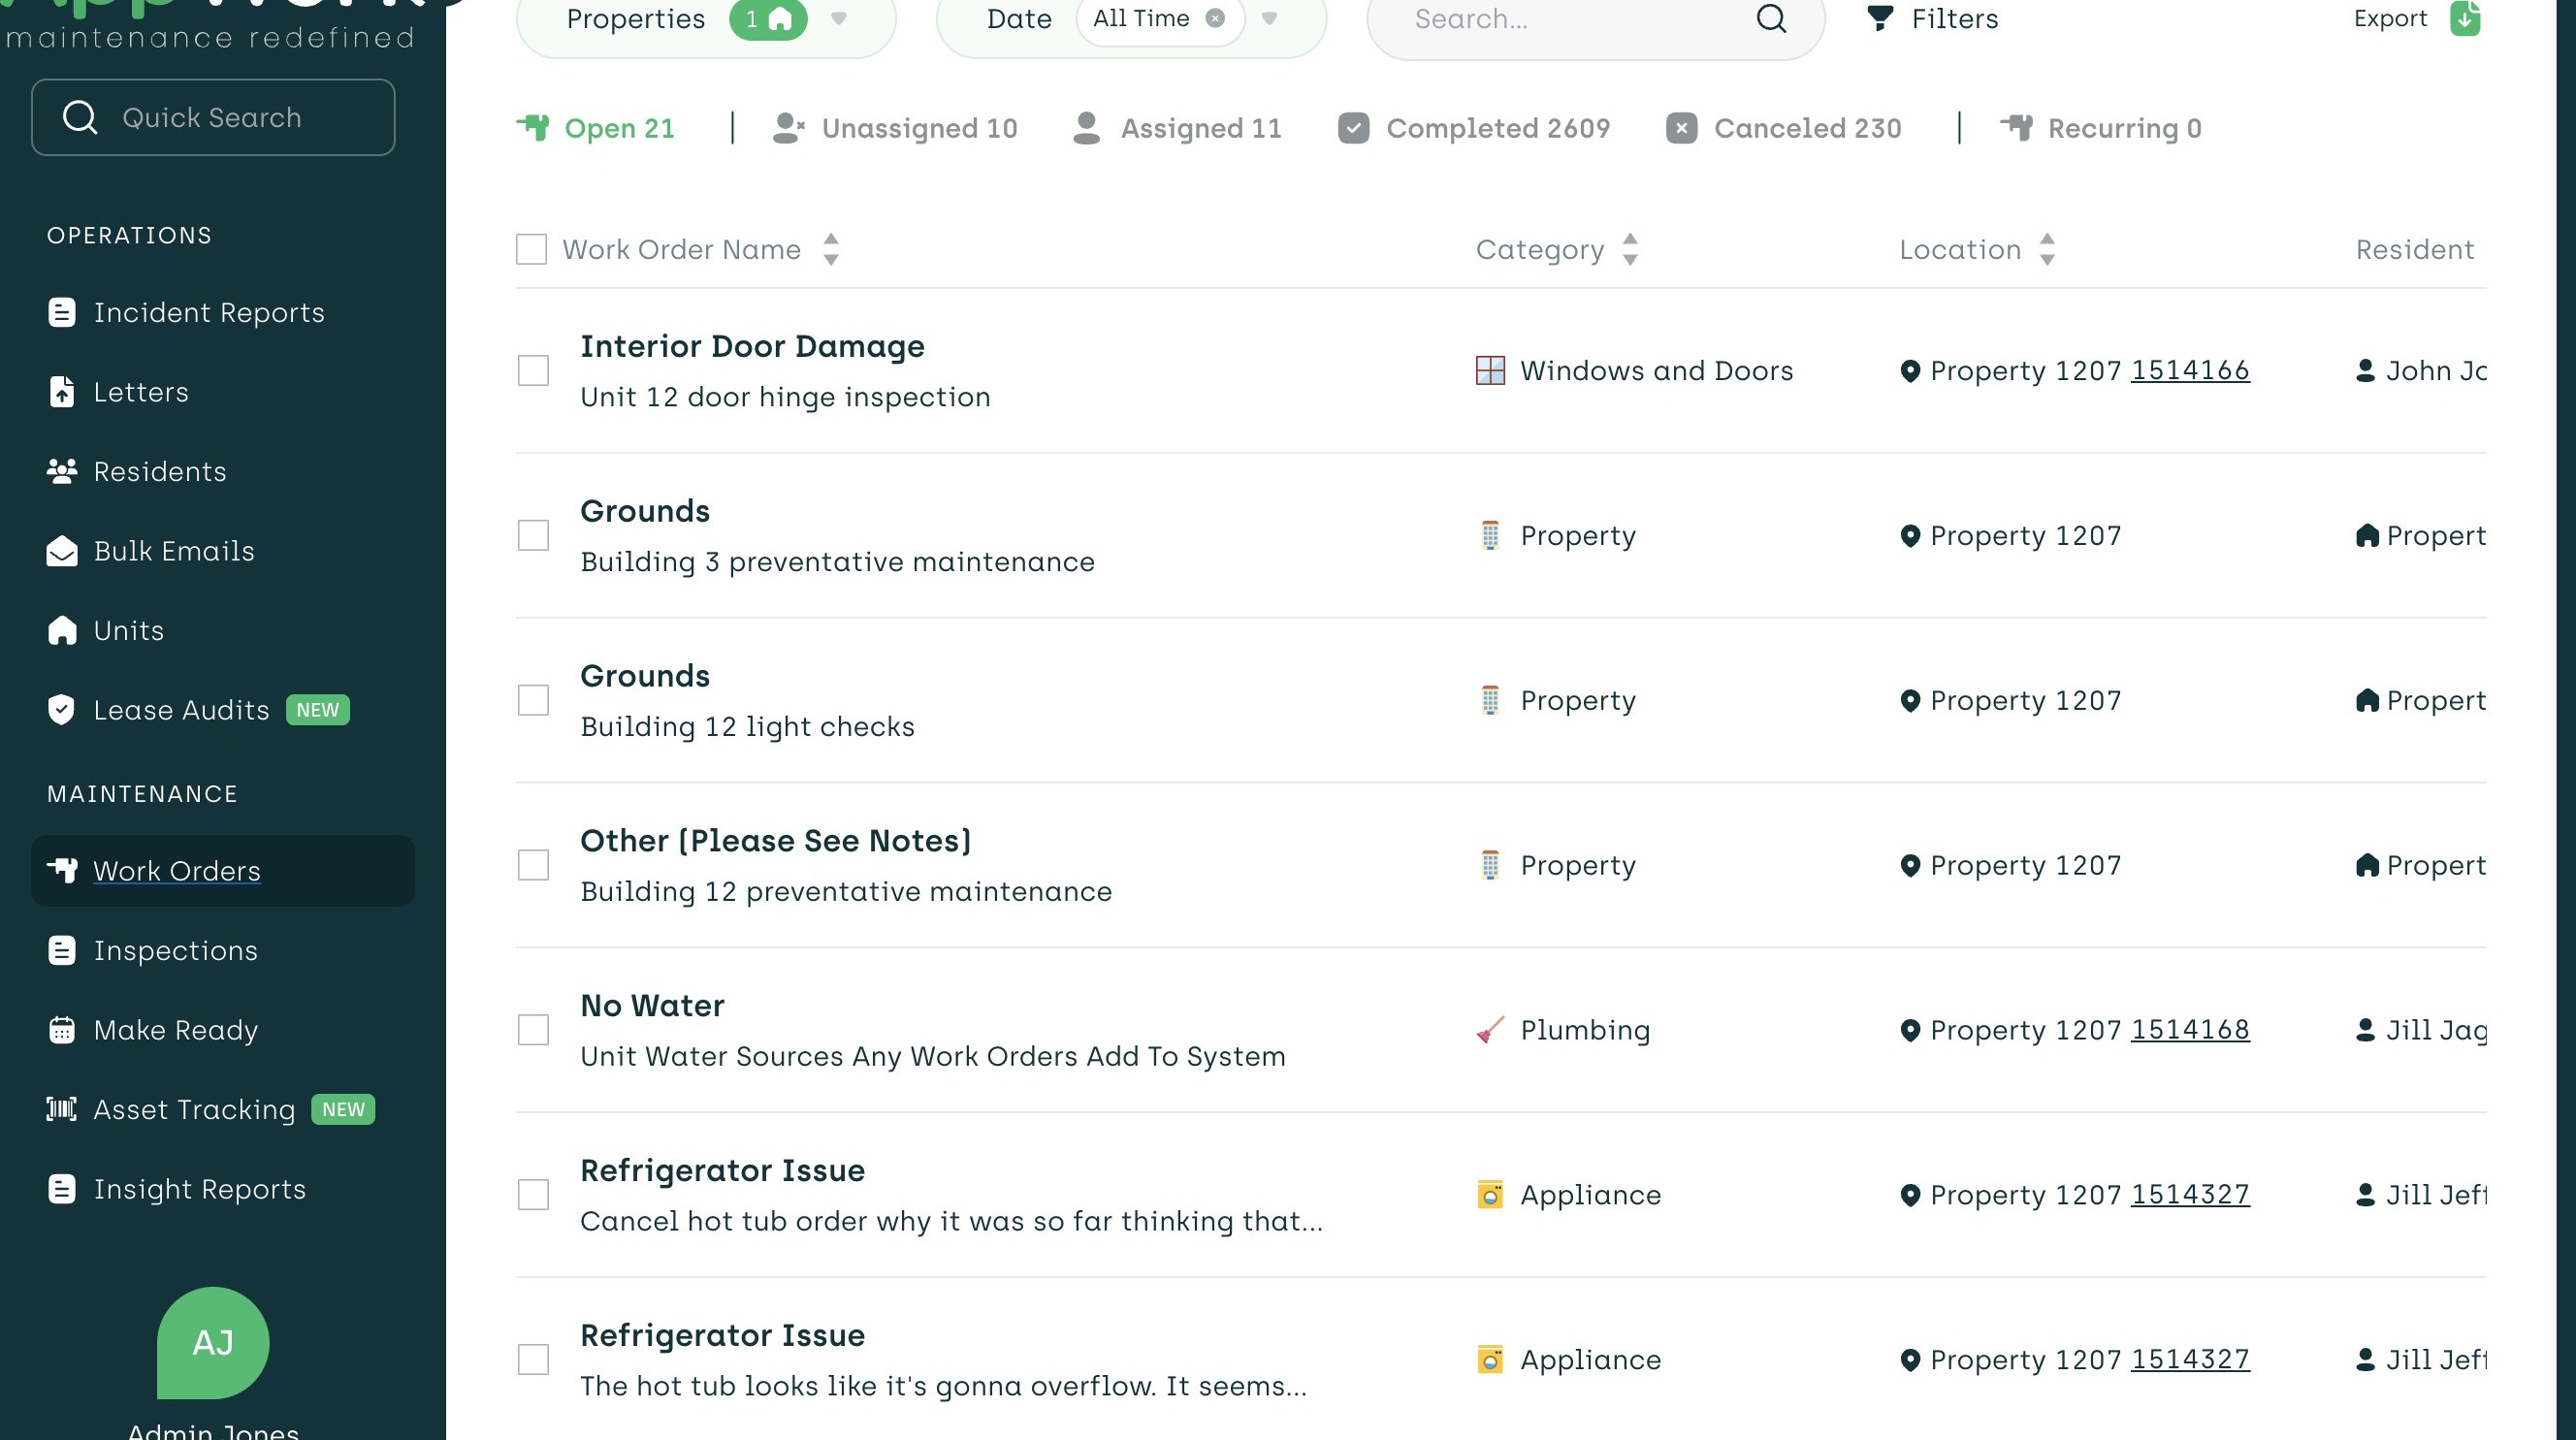Sort by Category column arrows
2576x1440 pixels.
tap(1630, 249)
